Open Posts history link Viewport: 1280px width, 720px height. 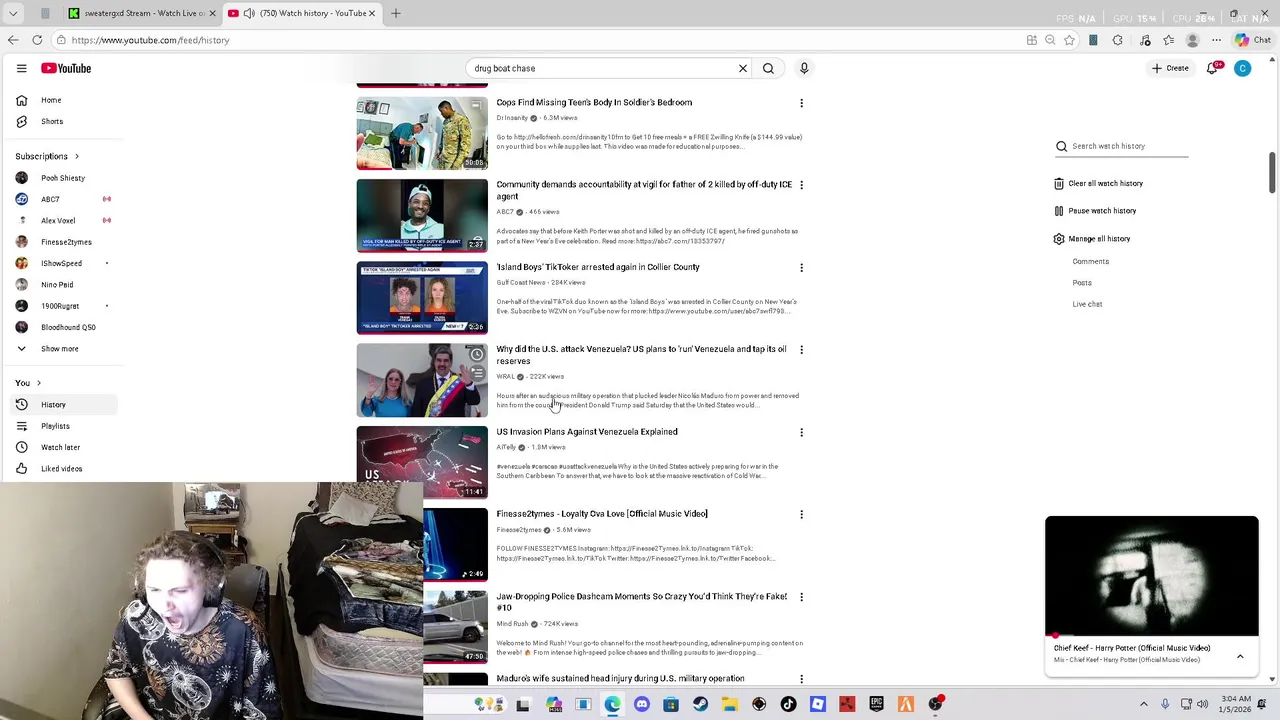(x=1082, y=283)
